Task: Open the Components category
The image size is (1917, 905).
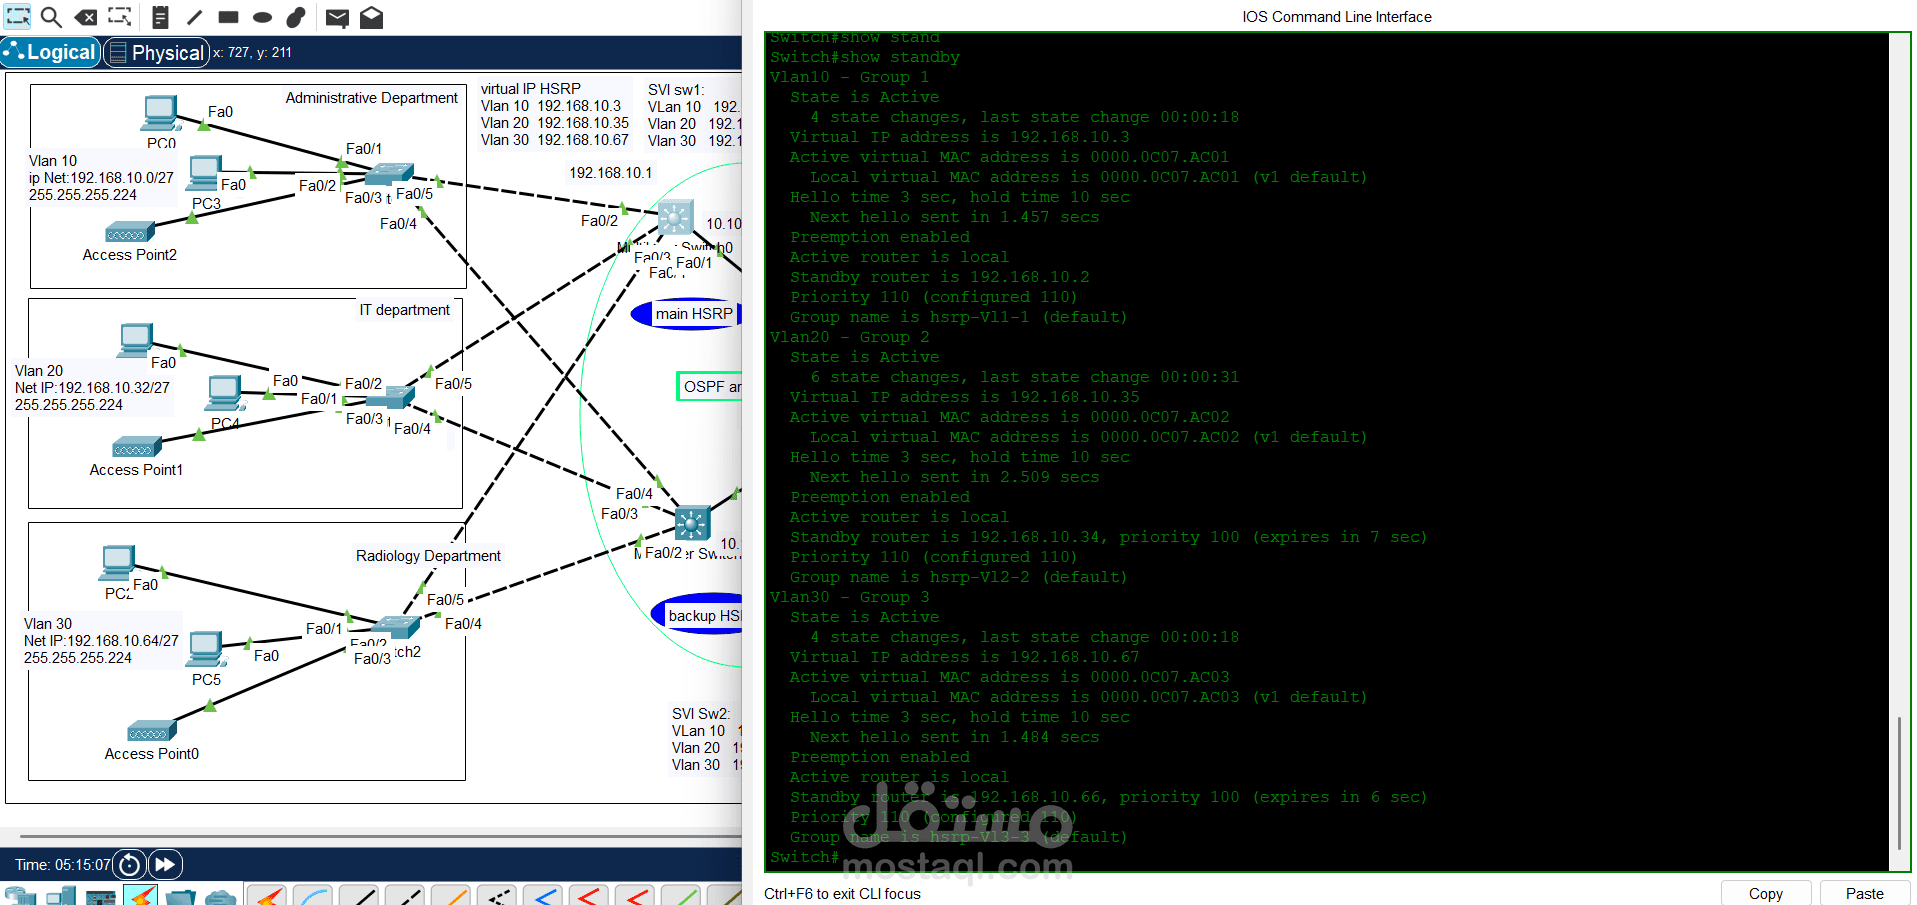Action: [x=101, y=896]
